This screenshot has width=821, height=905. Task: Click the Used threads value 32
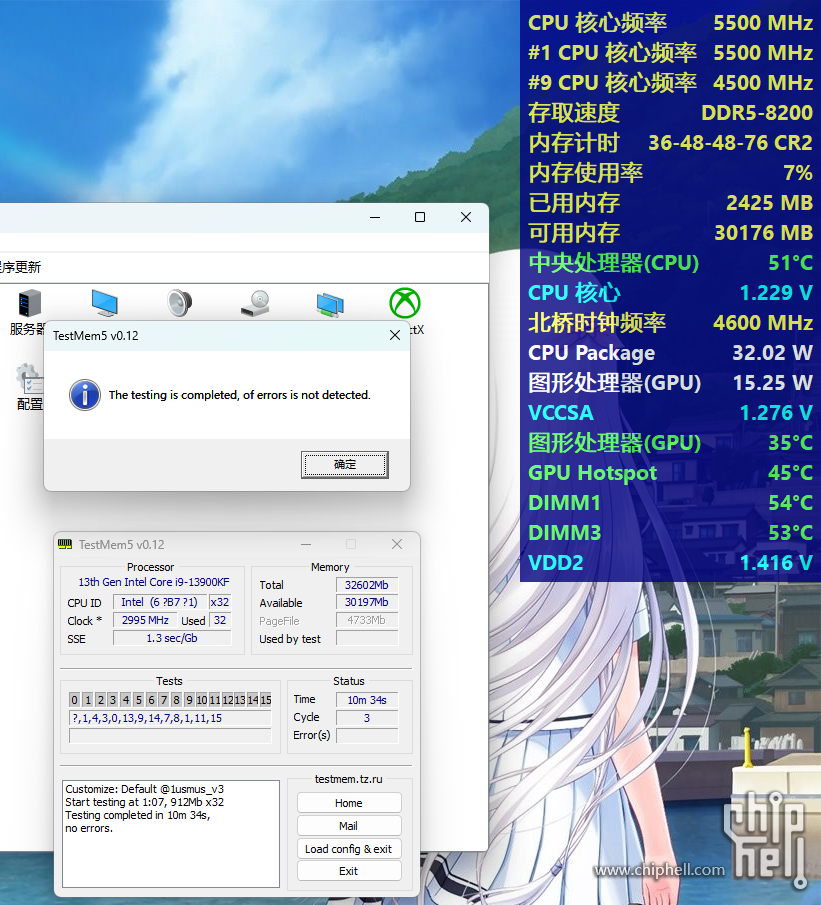[x=220, y=620]
